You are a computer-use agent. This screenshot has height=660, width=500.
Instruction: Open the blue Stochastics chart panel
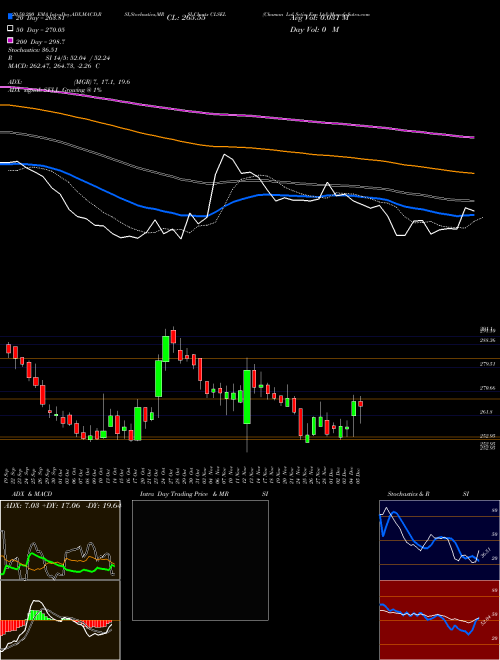coord(439,540)
